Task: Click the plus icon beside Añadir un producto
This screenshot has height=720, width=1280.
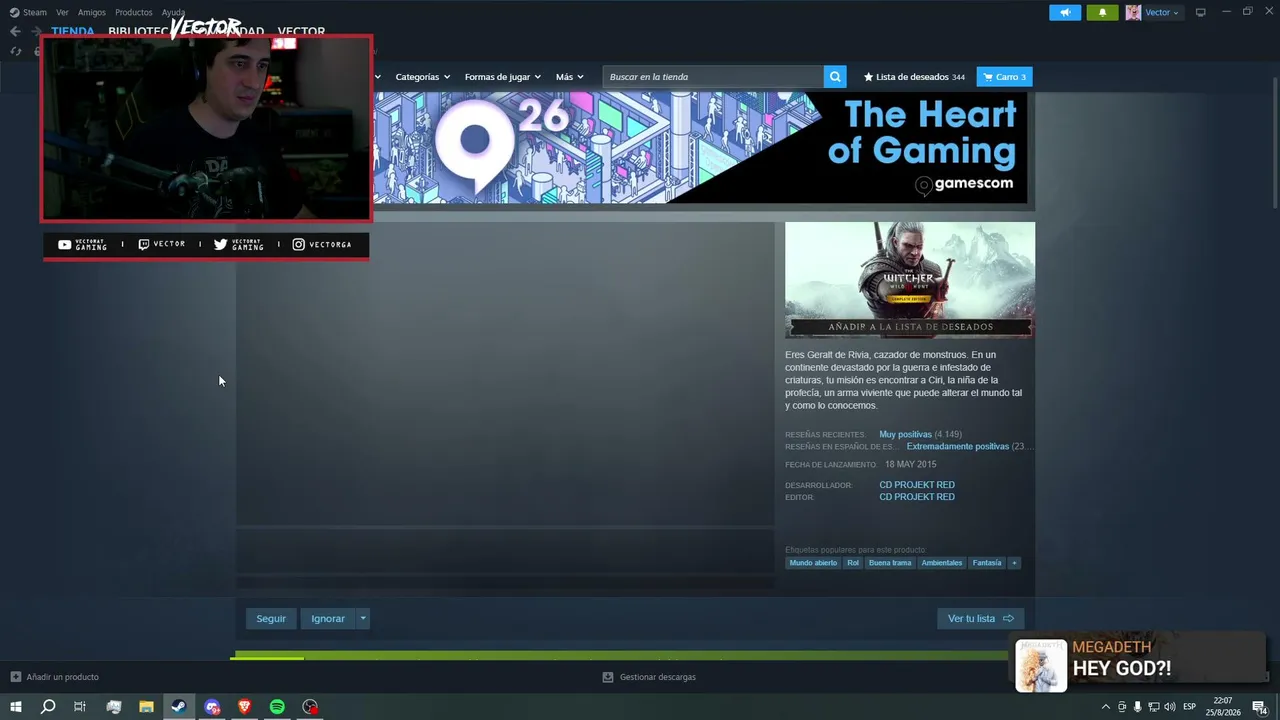Action: coord(15,677)
